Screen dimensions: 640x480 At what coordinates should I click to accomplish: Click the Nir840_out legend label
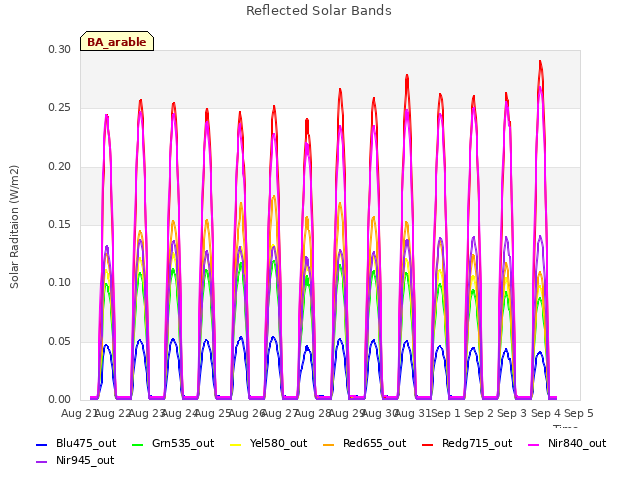[577, 443]
